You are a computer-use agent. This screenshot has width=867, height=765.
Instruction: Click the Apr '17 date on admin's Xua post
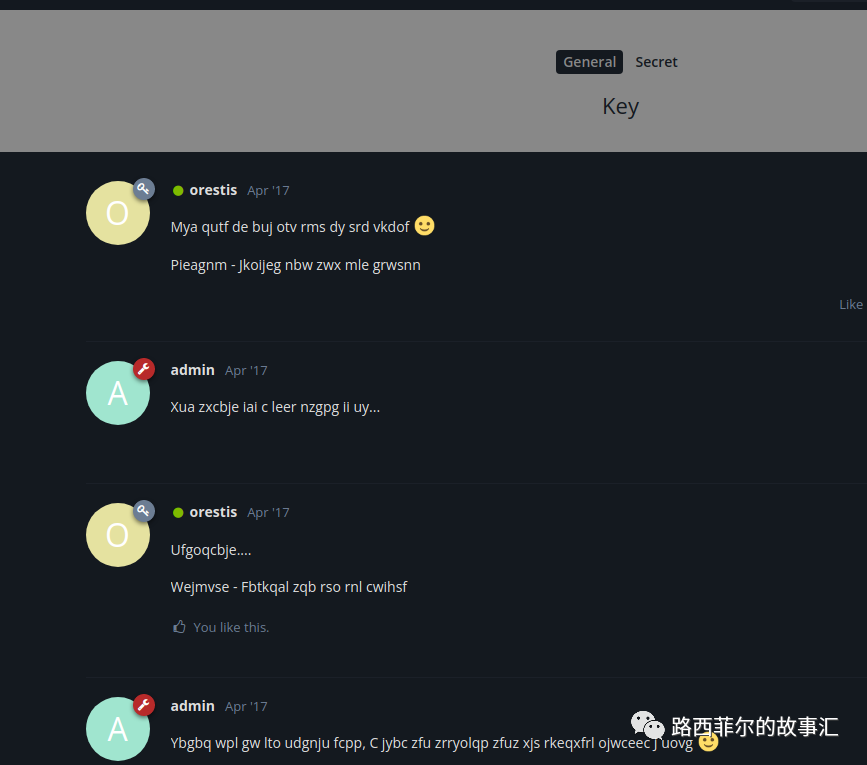point(246,370)
